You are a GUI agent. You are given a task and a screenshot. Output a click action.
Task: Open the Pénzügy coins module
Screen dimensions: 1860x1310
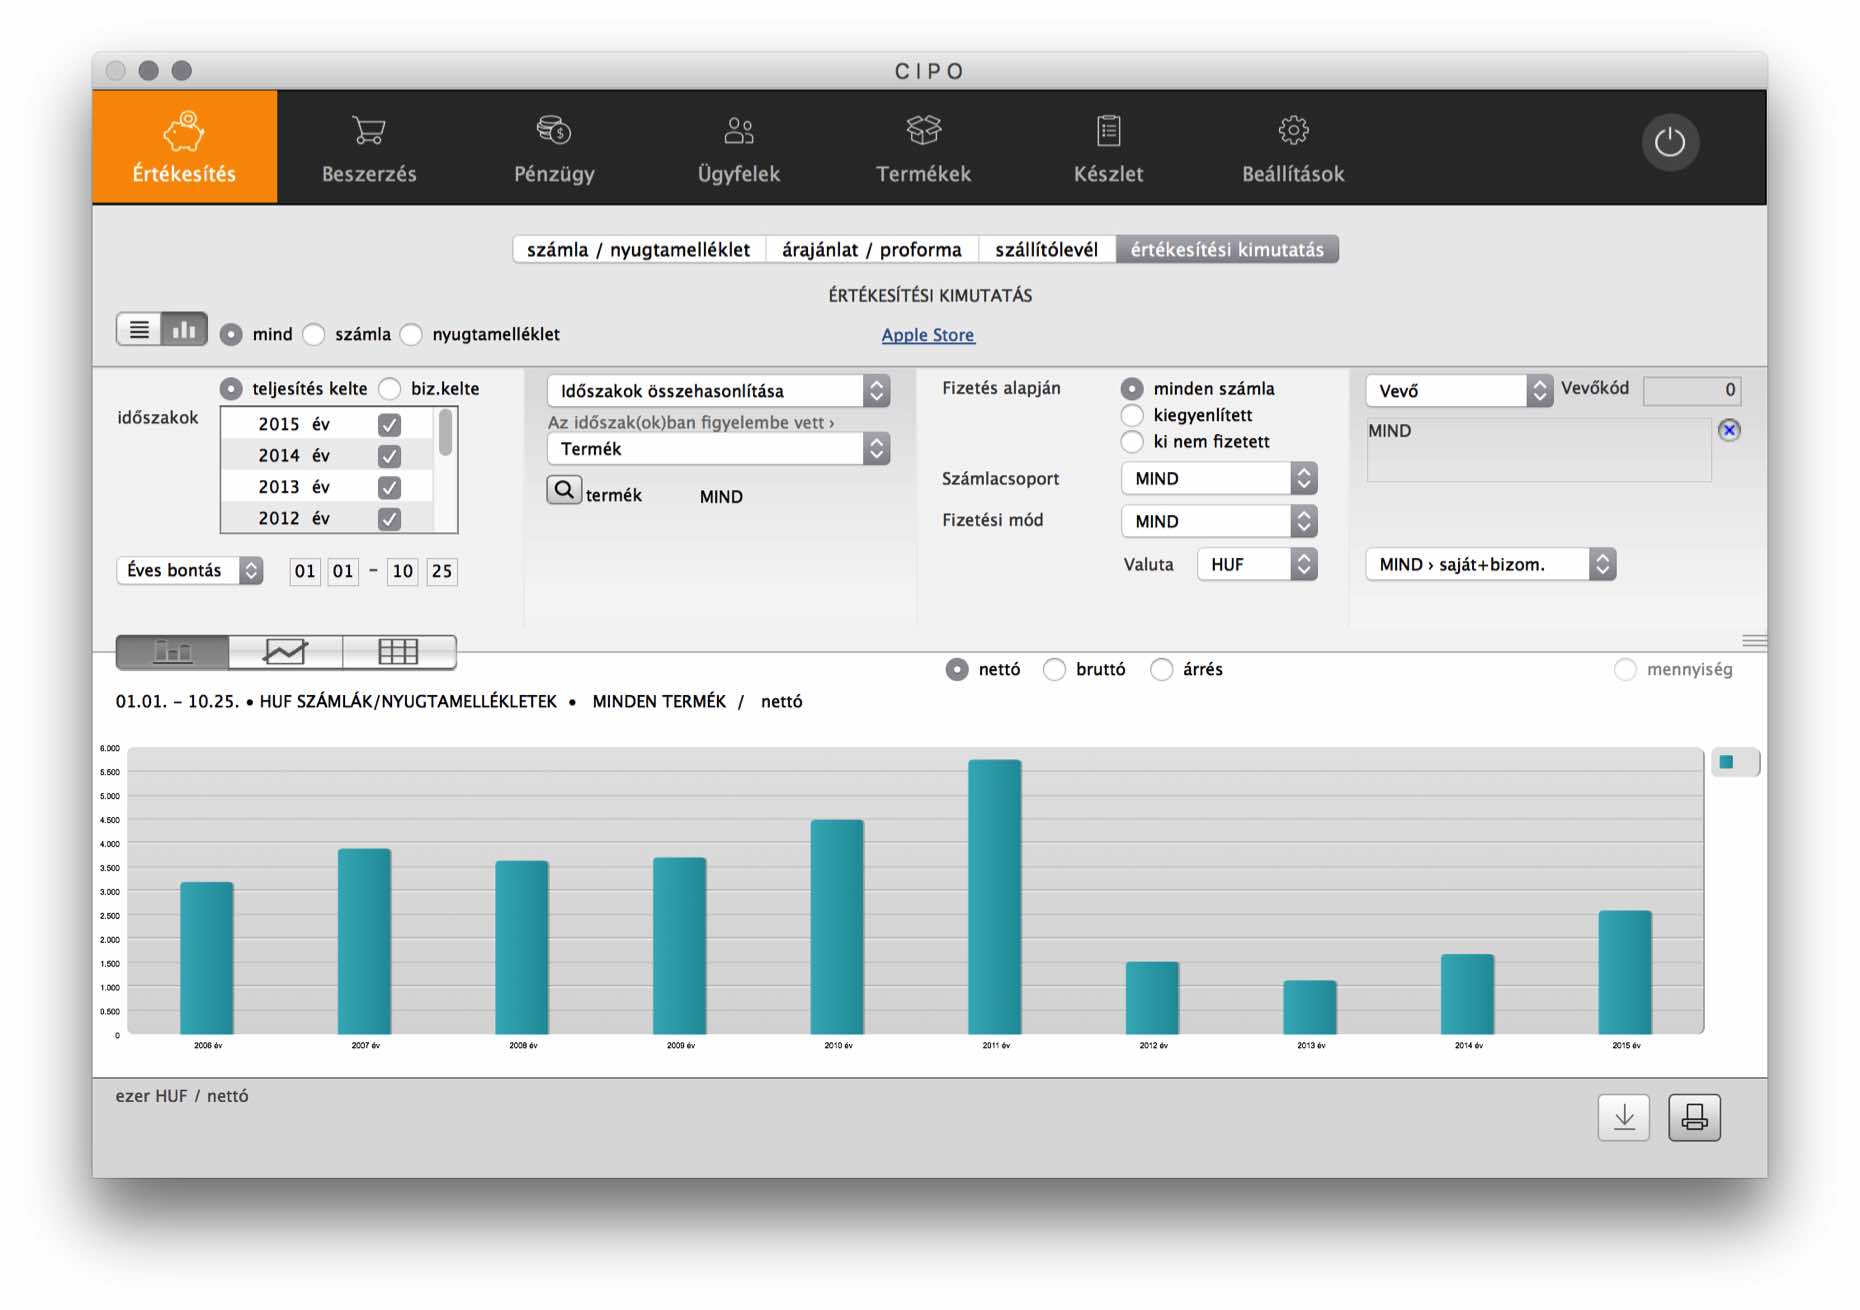554,148
